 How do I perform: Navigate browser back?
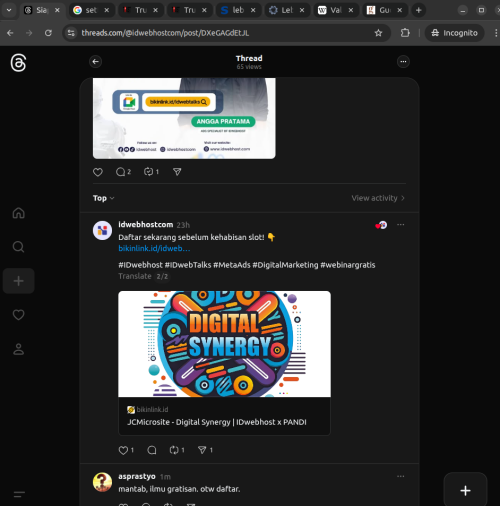tap(10, 33)
